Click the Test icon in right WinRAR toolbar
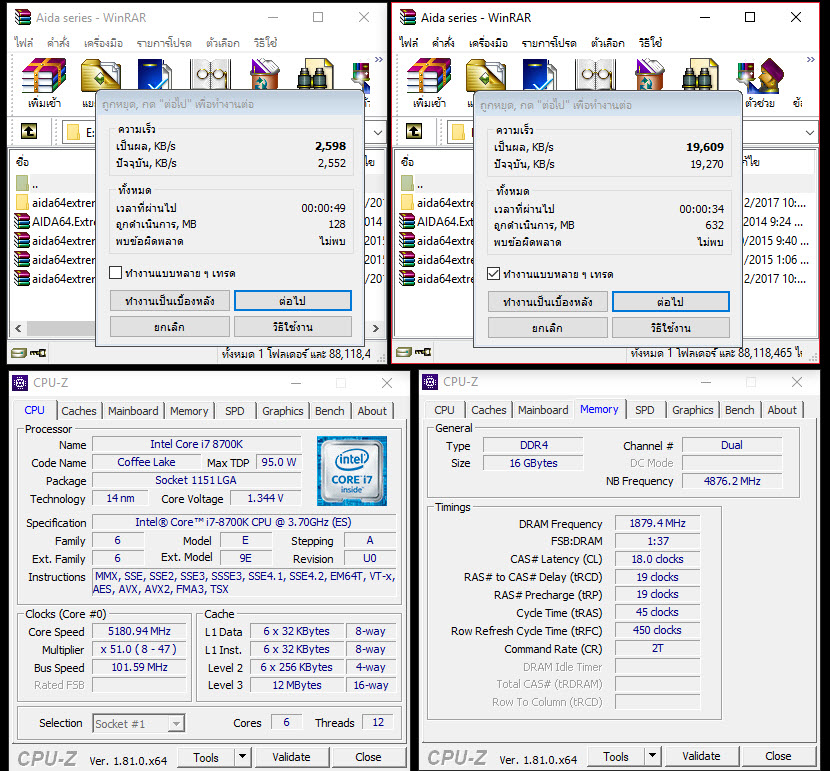830x771 pixels. tap(540, 75)
